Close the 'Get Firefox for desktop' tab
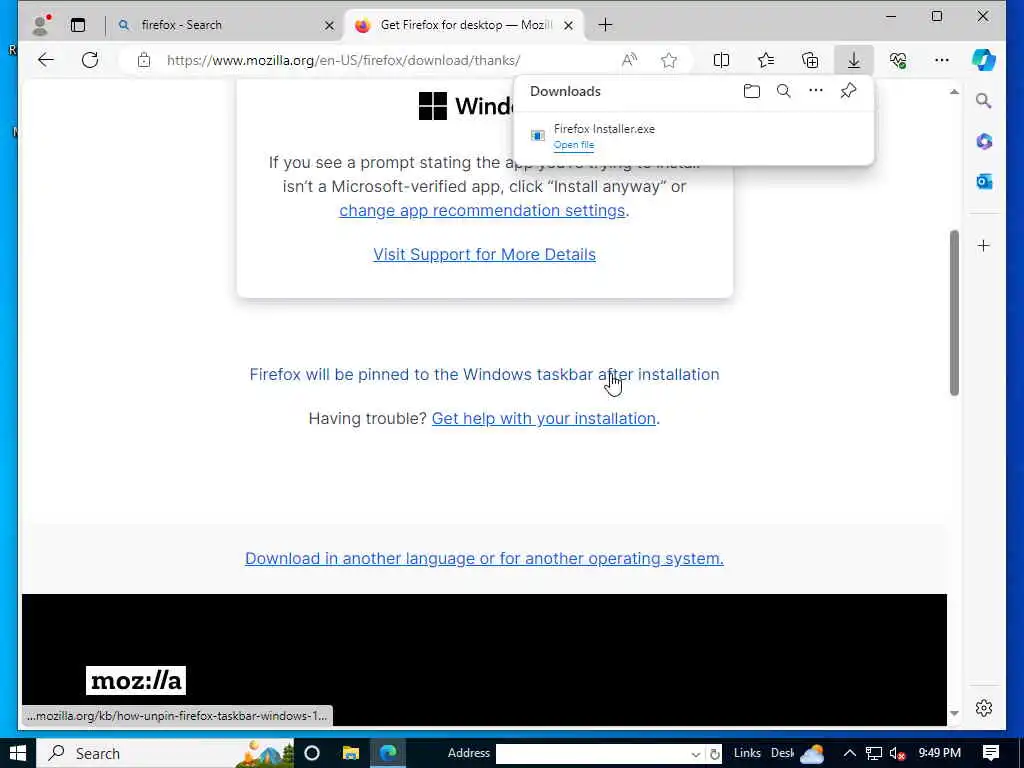The width and height of the screenshot is (1024, 768). coord(568,25)
